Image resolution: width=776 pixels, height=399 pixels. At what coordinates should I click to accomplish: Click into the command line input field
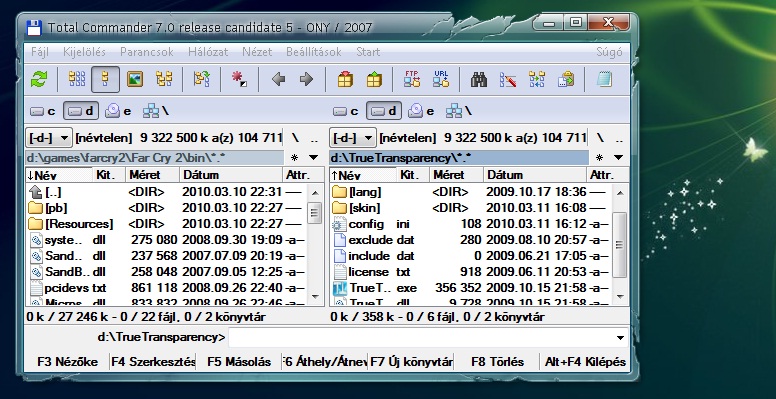(x=420, y=338)
